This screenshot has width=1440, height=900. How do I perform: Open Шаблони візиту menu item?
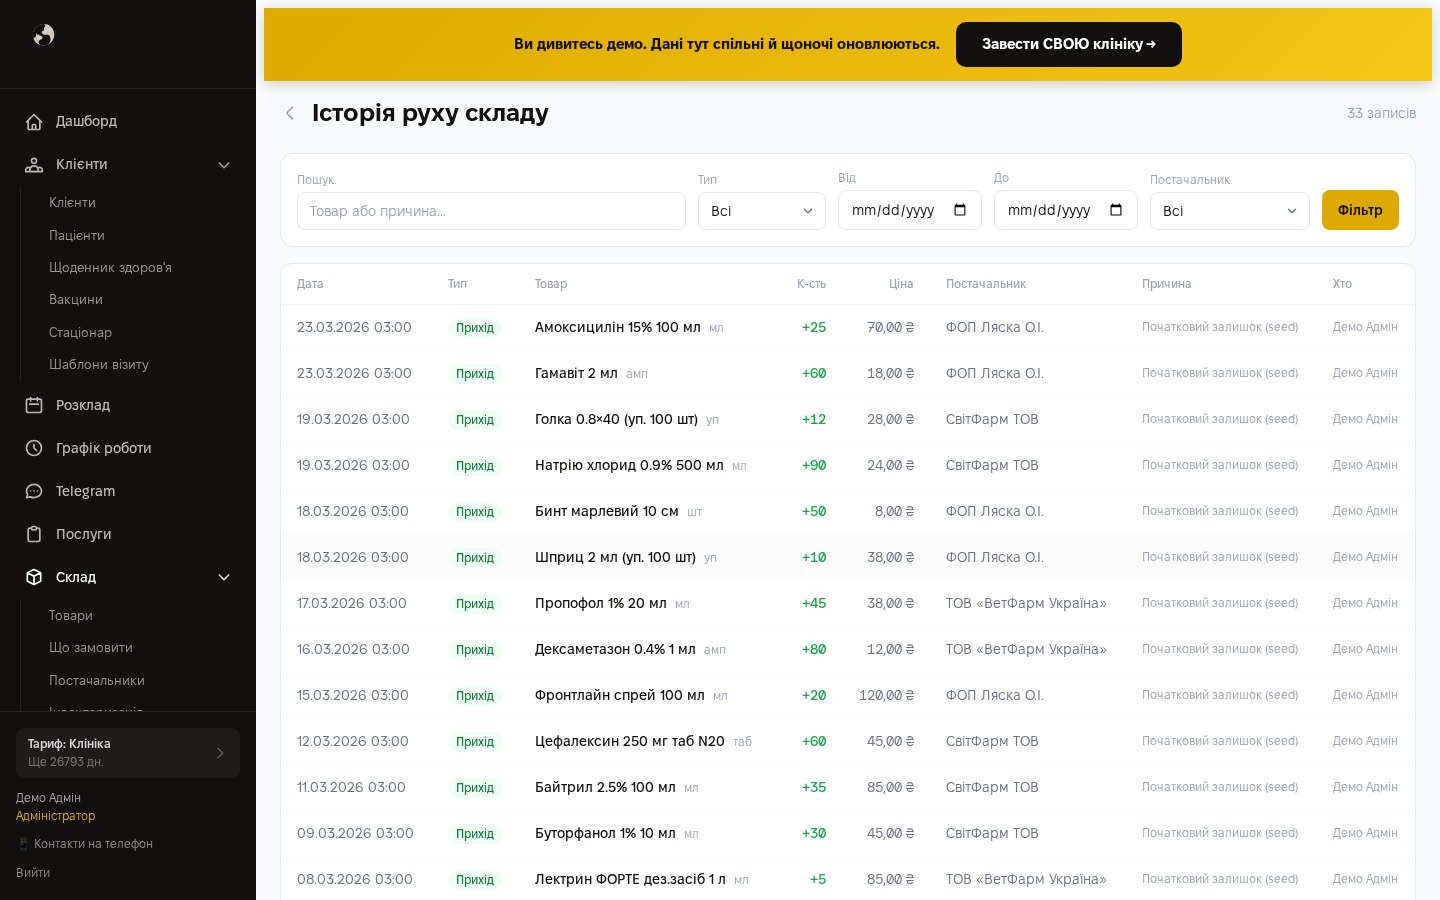pos(99,364)
